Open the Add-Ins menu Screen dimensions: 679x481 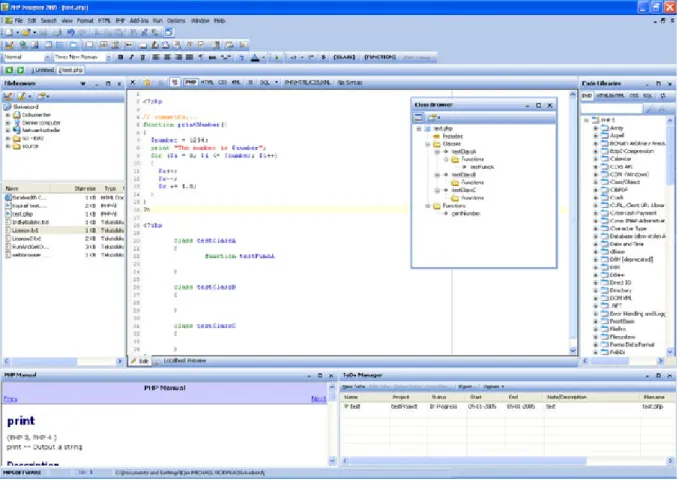(x=139, y=21)
